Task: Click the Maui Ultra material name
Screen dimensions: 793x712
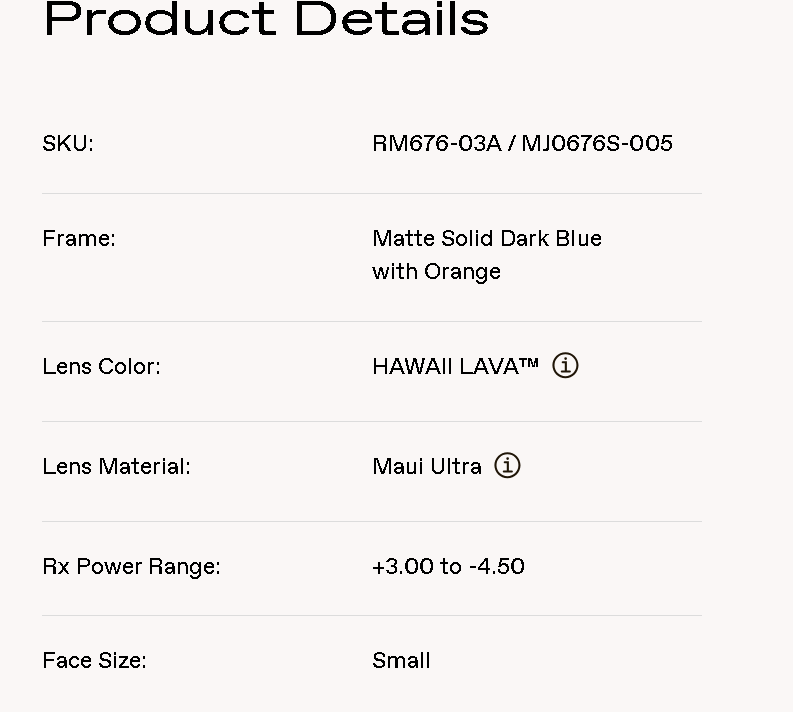Action: tap(427, 466)
